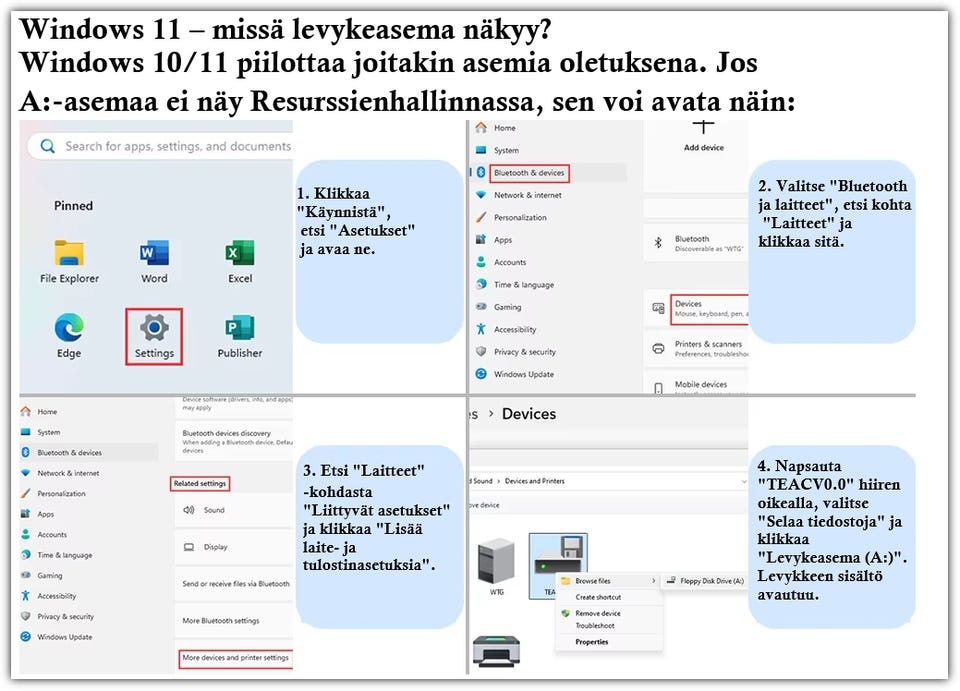Choose 'Troubleshoot' in the context menu
This screenshot has width=960, height=691.
click(x=609, y=626)
